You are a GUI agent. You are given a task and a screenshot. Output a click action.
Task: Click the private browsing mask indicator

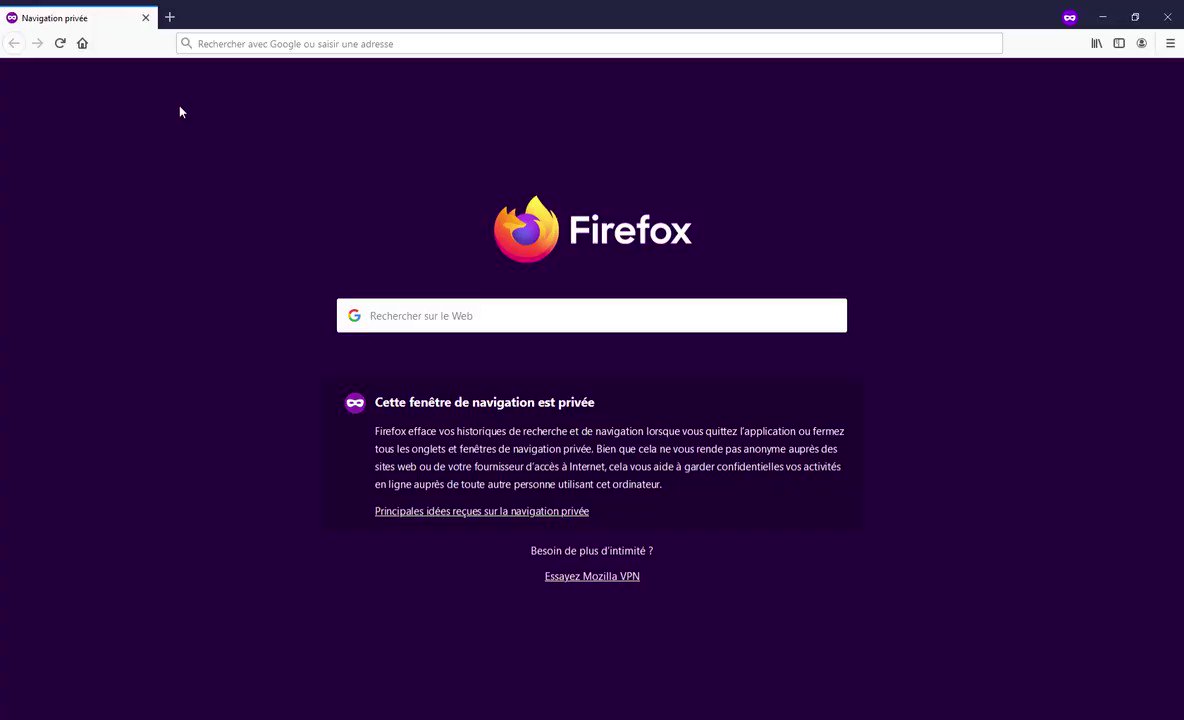(x=1069, y=17)
